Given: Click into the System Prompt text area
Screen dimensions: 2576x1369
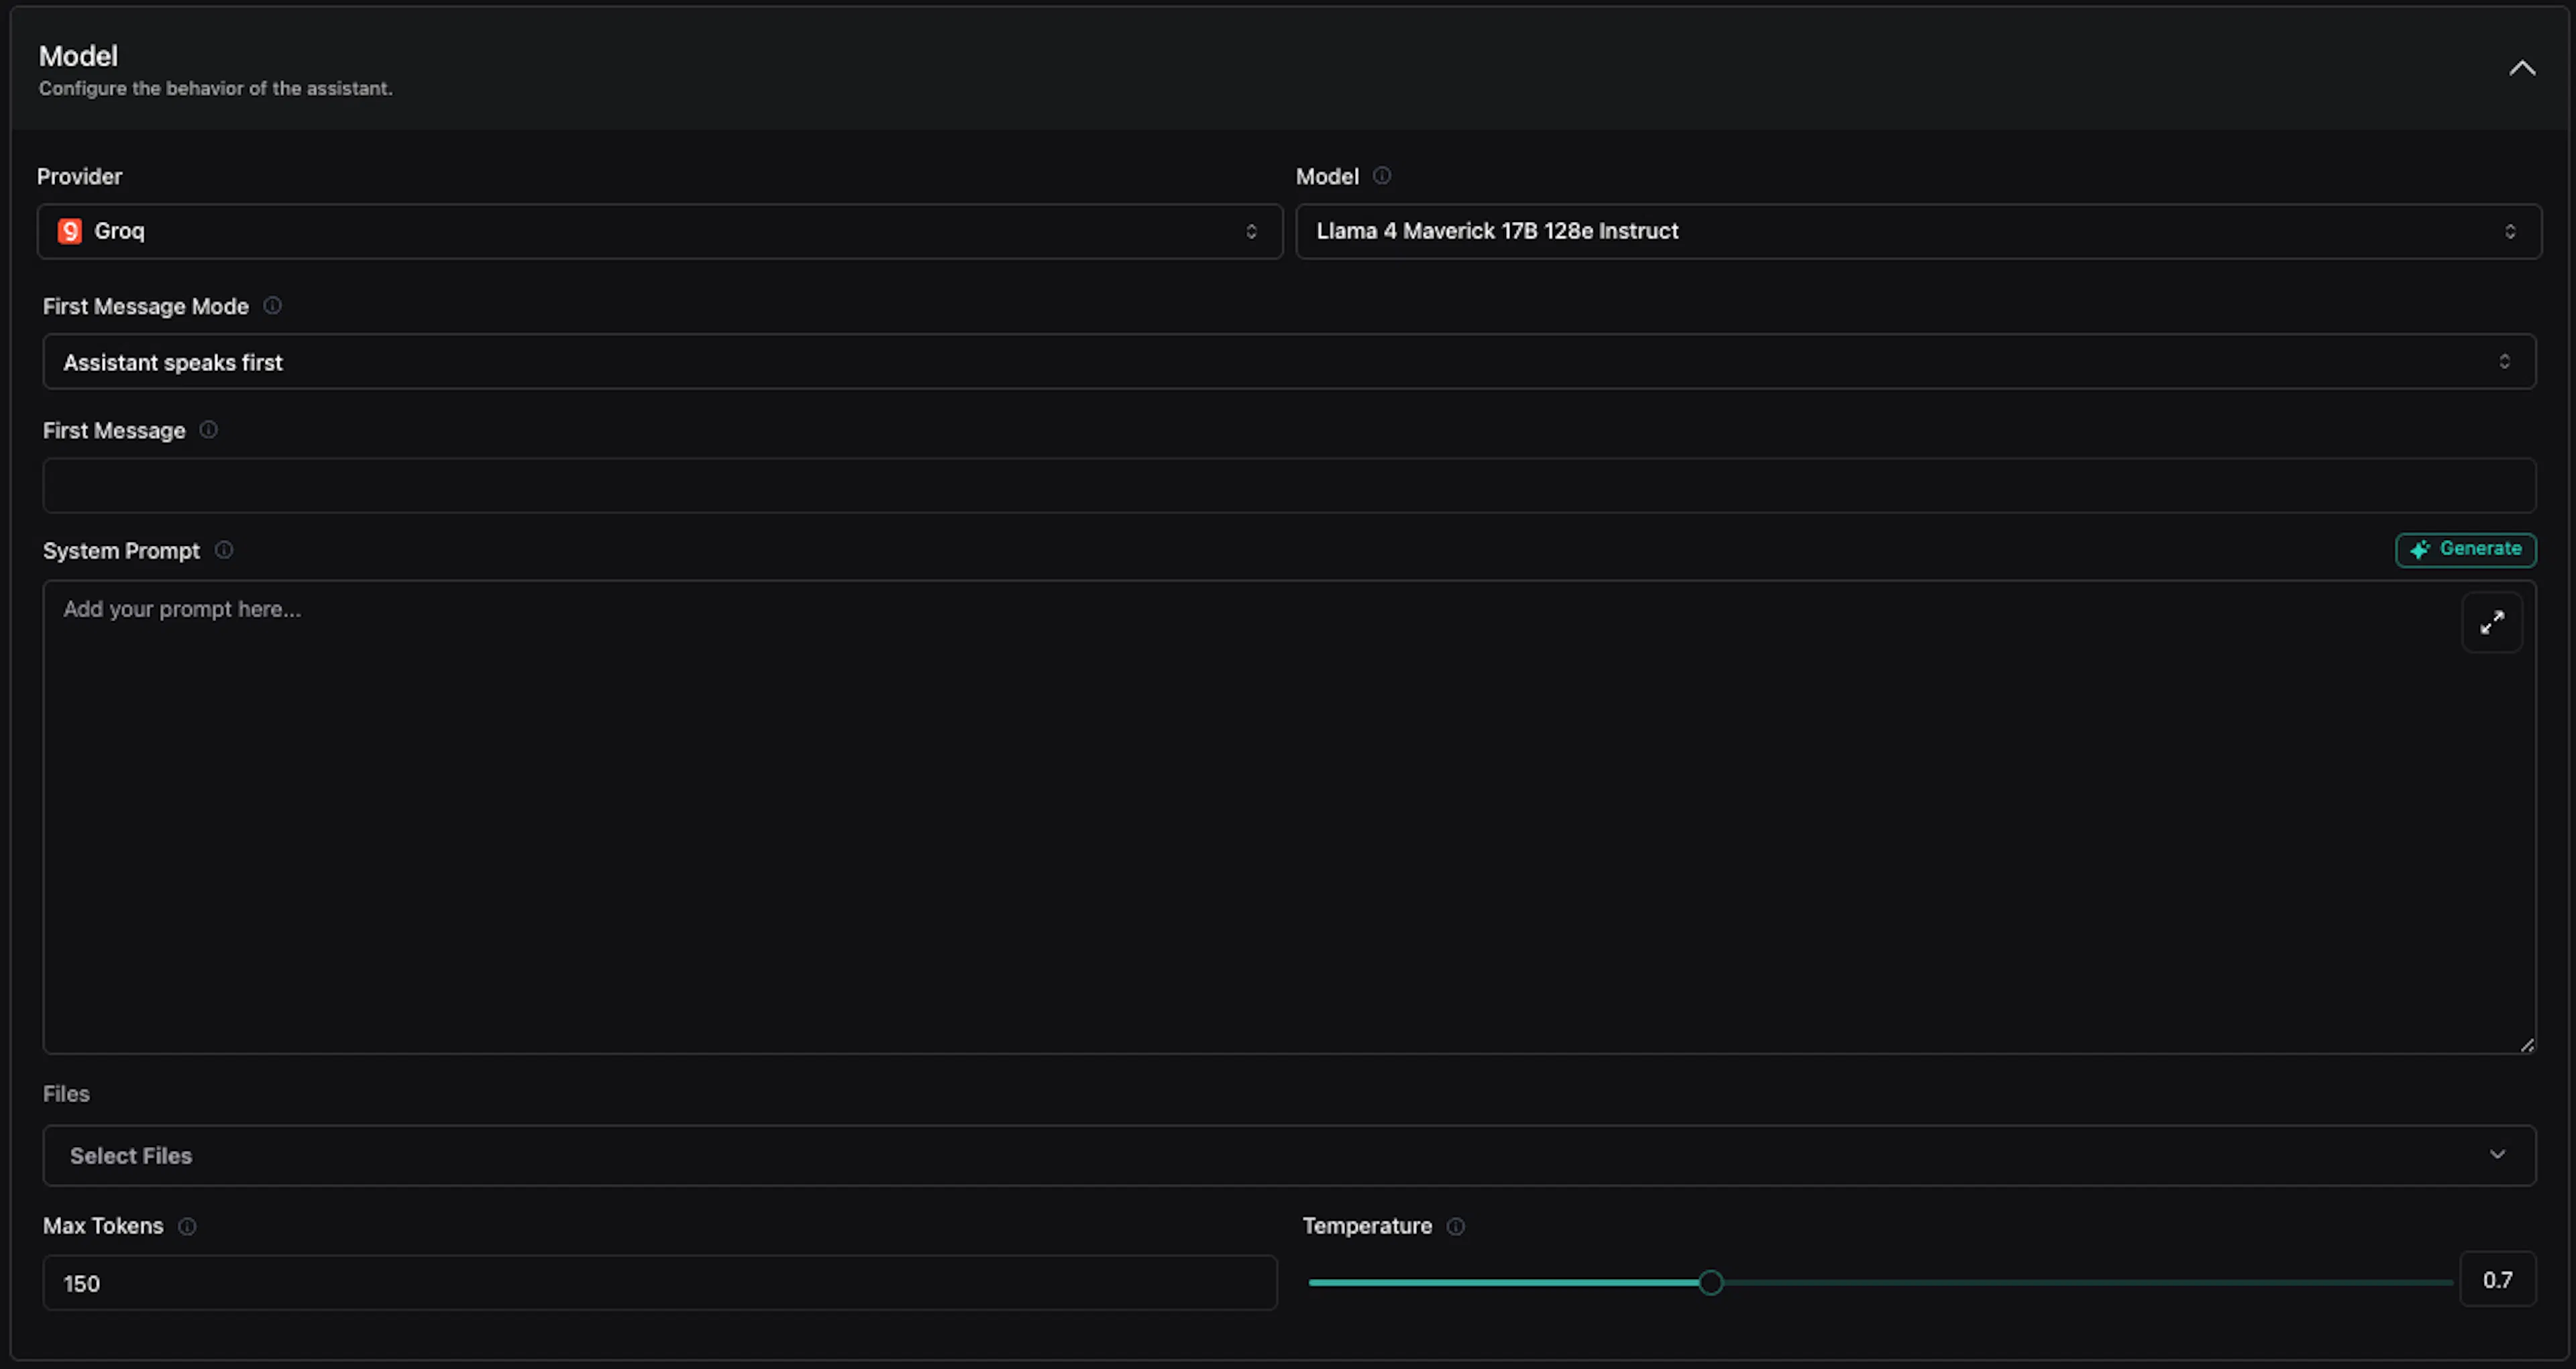Looking at the screenshot, I should [x=1289, y=817].
